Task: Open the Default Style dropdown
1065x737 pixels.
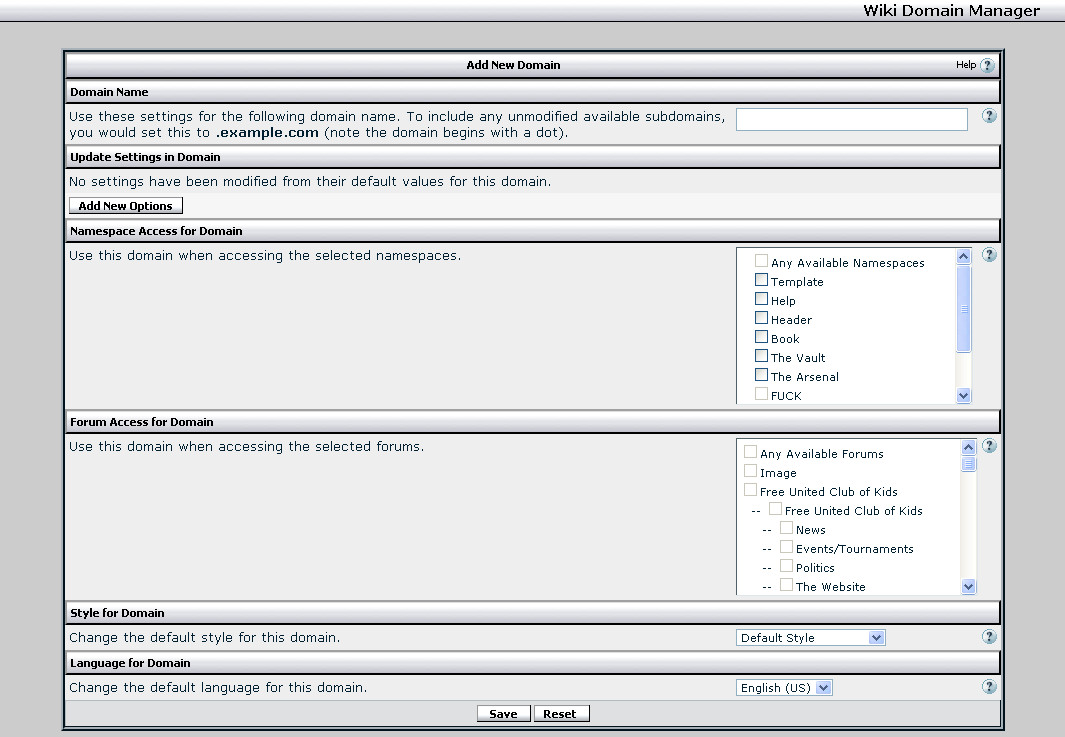Action: point(811,638)
